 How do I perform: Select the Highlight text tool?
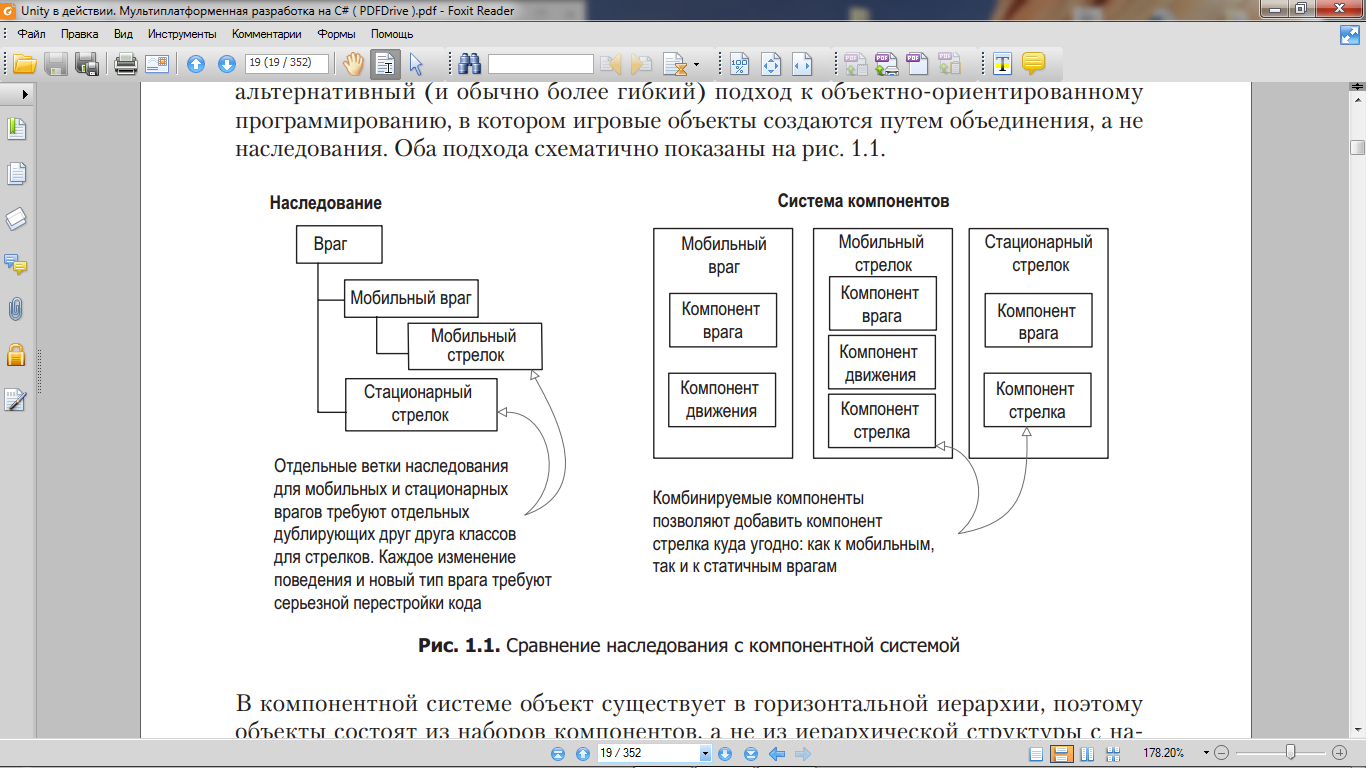[1002, 64]
